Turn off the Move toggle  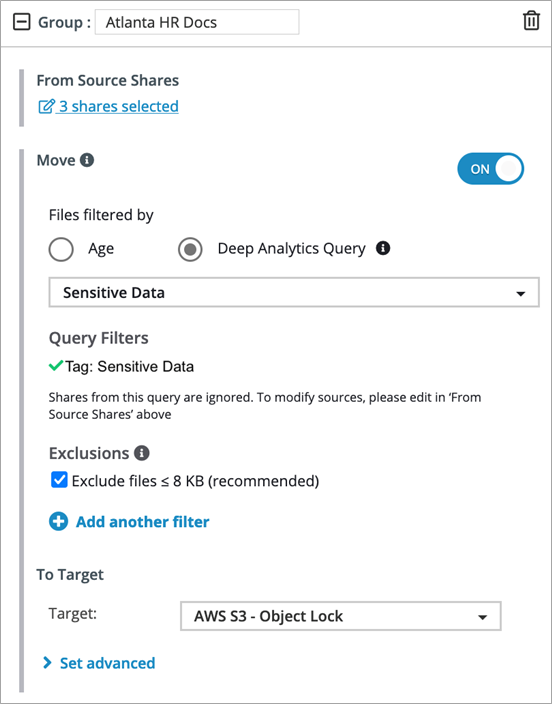coord(490,169)
